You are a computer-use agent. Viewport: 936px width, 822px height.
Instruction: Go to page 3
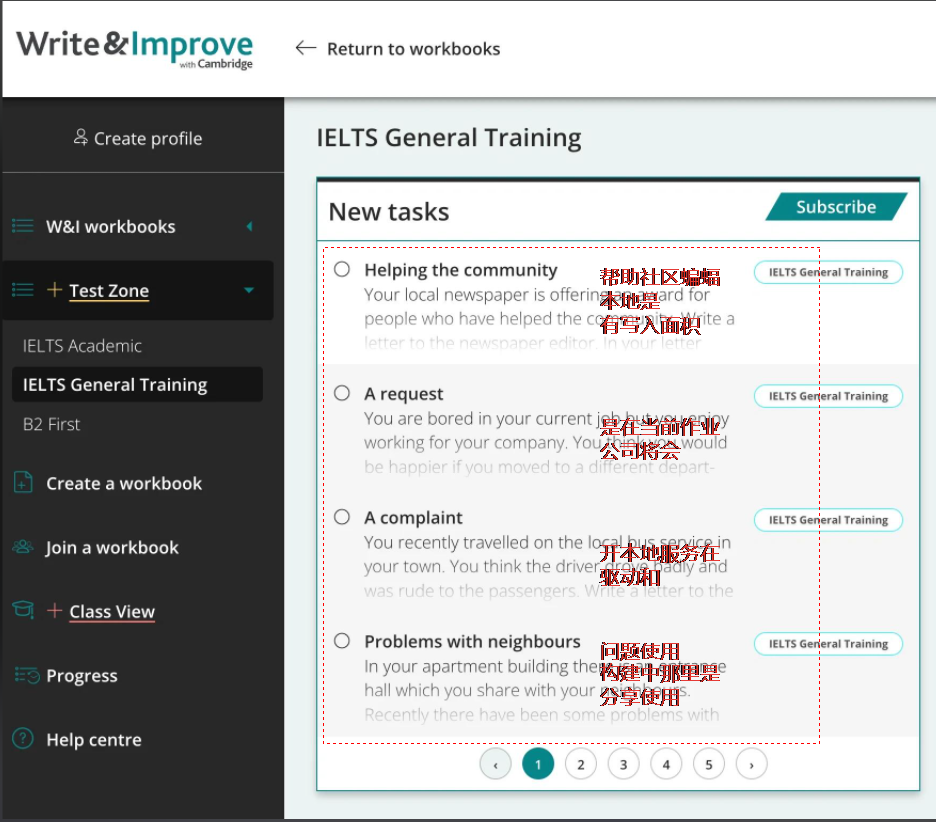[x=623, y=764]
